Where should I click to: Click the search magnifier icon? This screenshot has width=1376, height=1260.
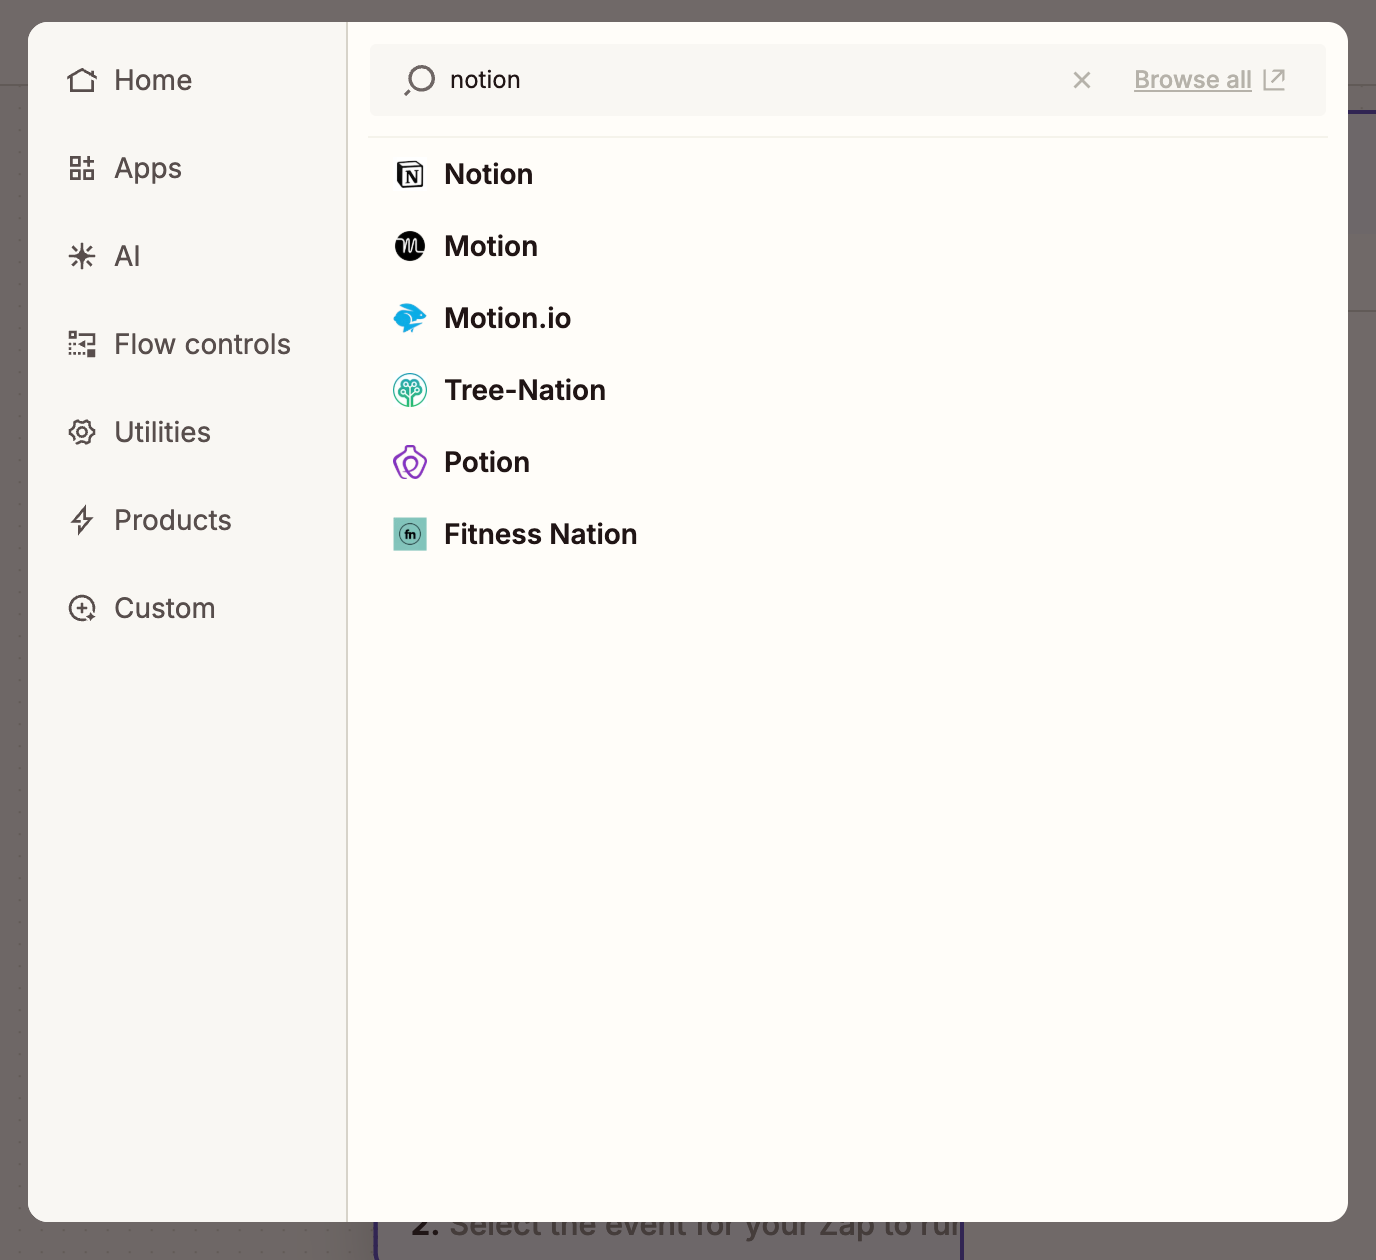coord(420,80)
